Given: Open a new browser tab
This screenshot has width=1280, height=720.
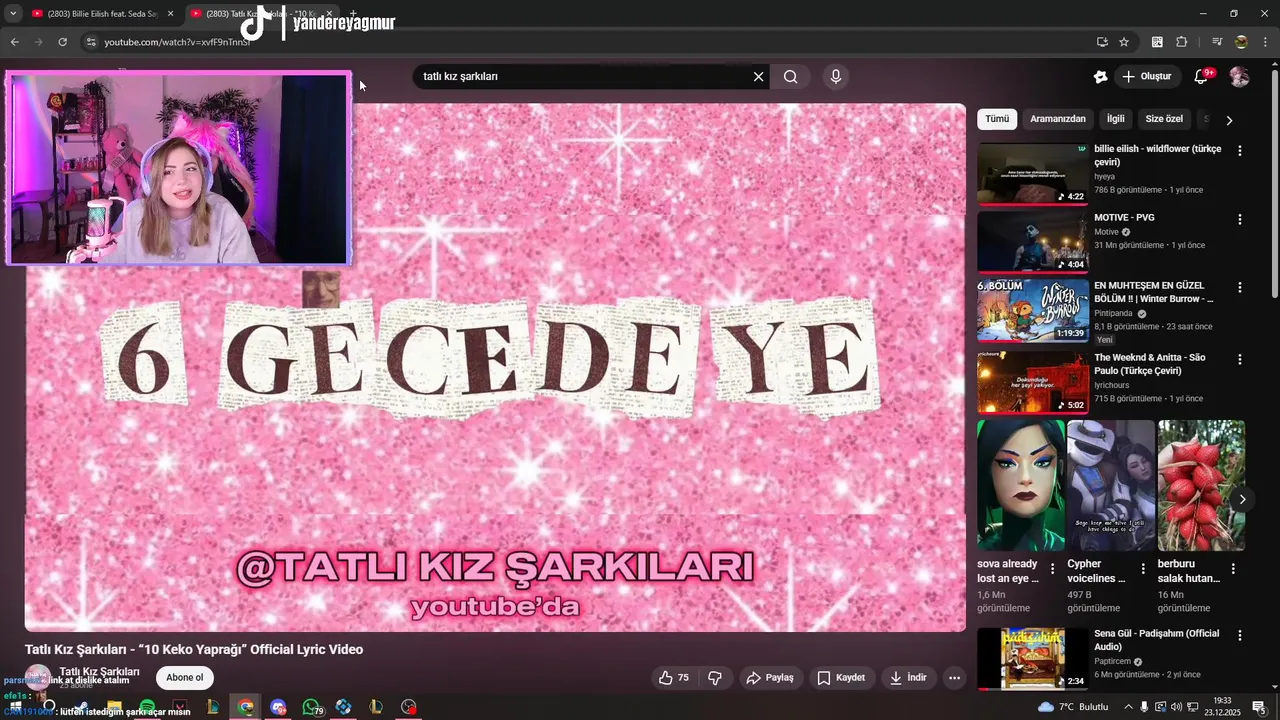Looking at the screenshot, I should point(353,14).
